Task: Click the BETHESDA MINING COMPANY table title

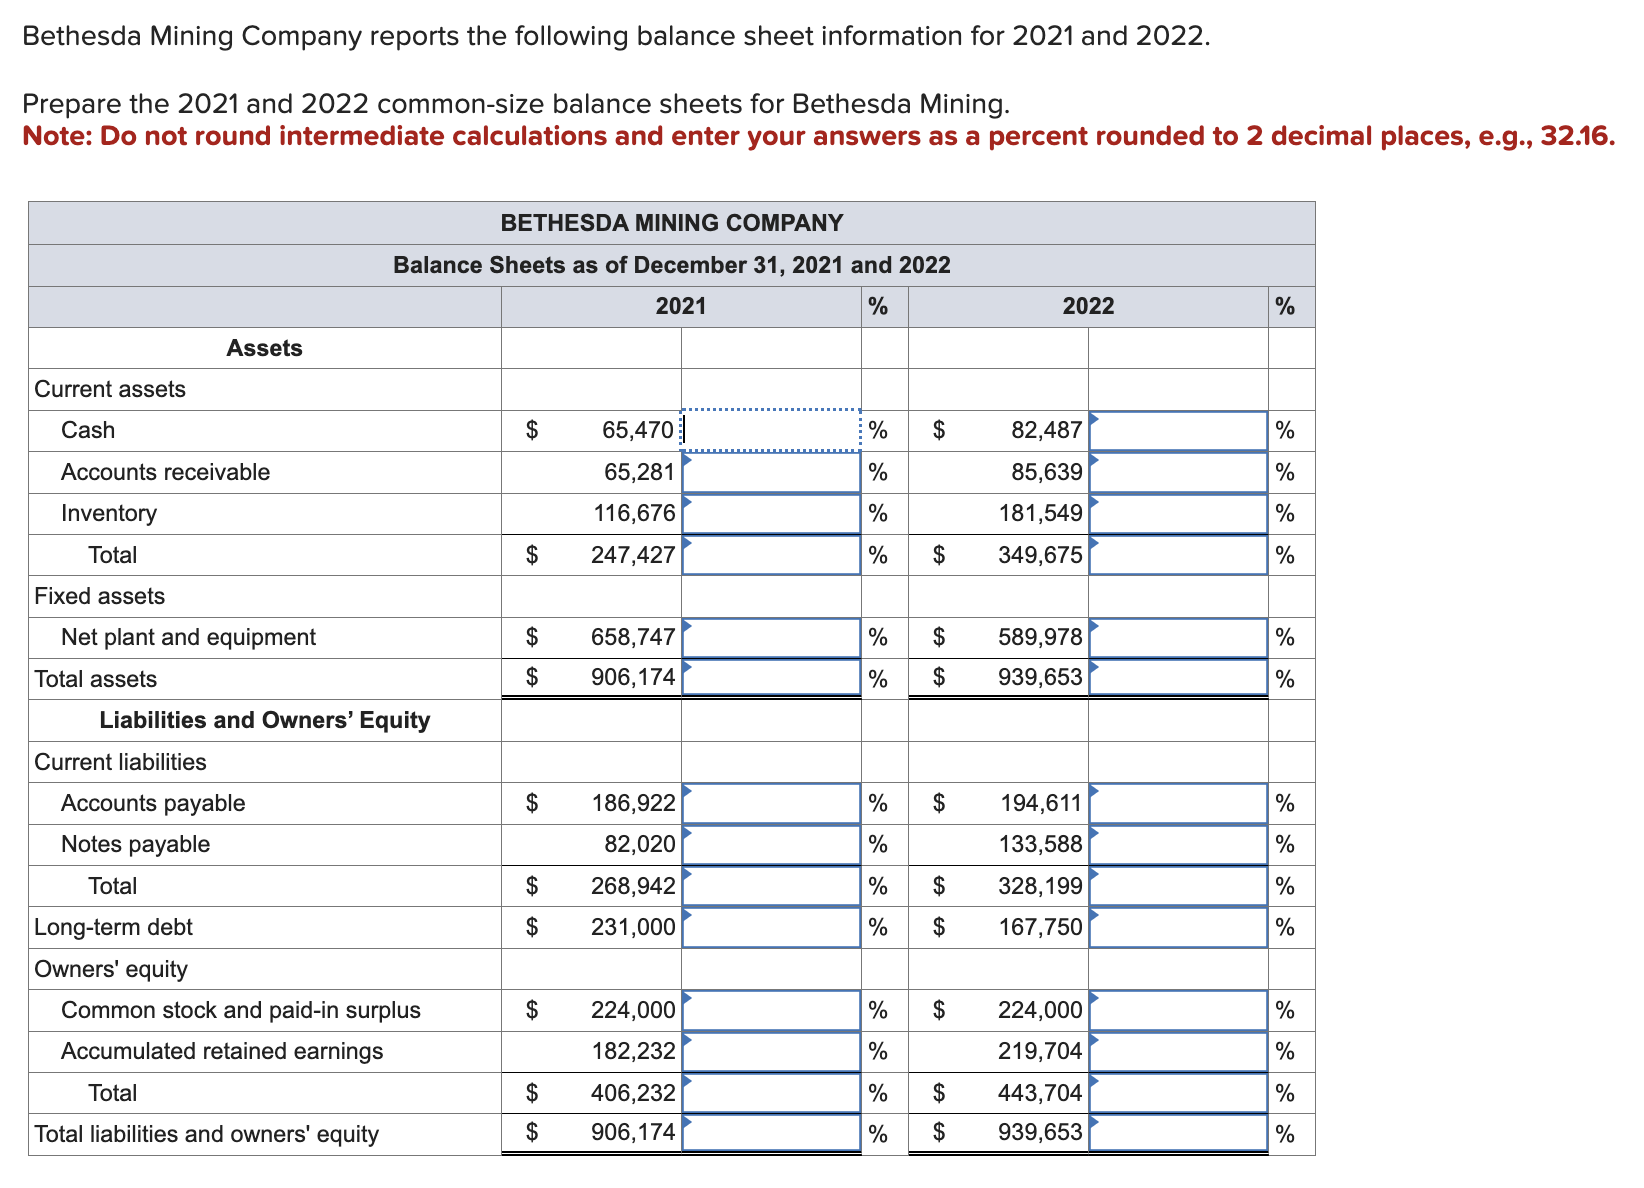Action: (x=672, y=223)
